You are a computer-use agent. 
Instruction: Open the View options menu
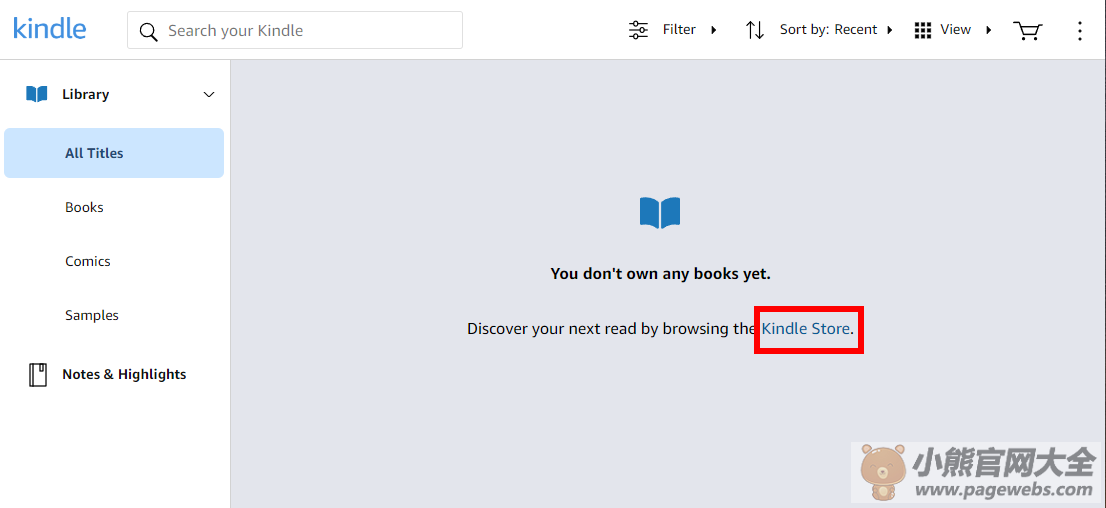click(x=954, y=30)
